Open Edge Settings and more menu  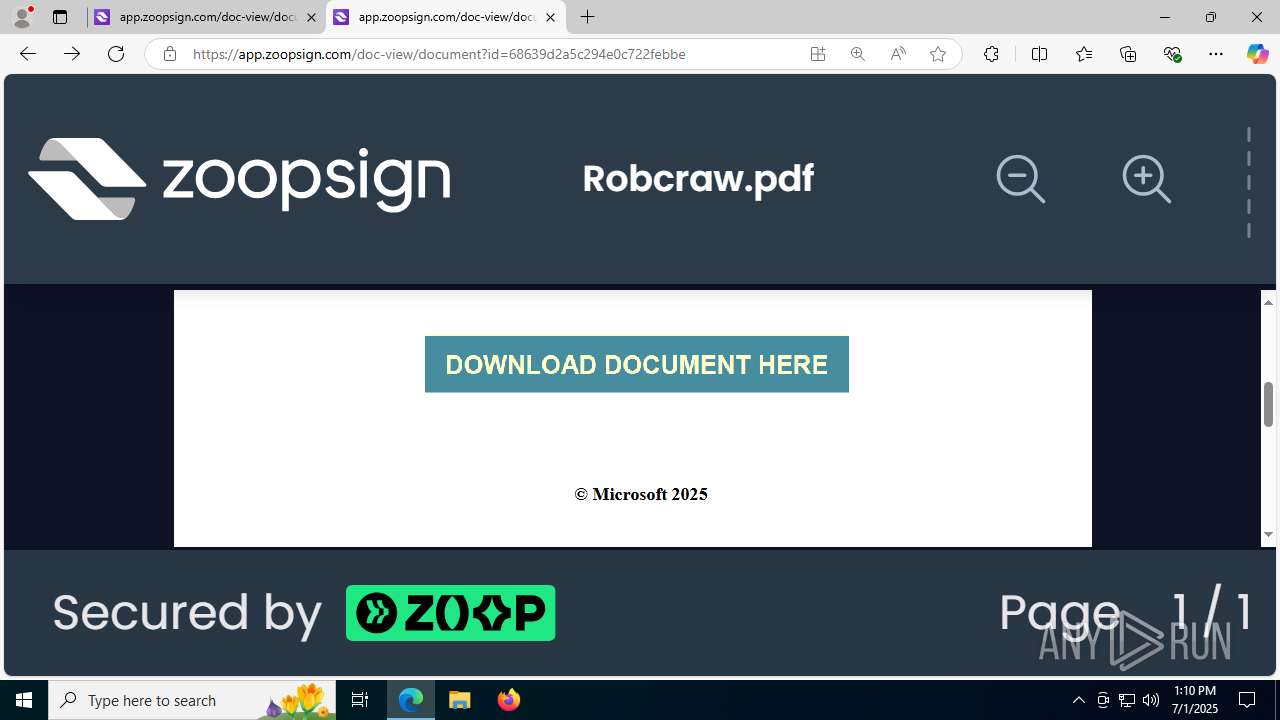(x=1216, y=54)
